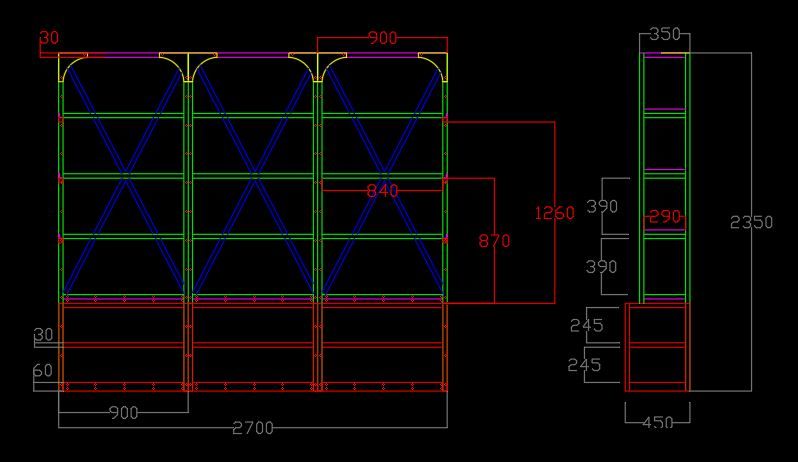Select the 60 plinth dimension text

click(x=43, y=370)
